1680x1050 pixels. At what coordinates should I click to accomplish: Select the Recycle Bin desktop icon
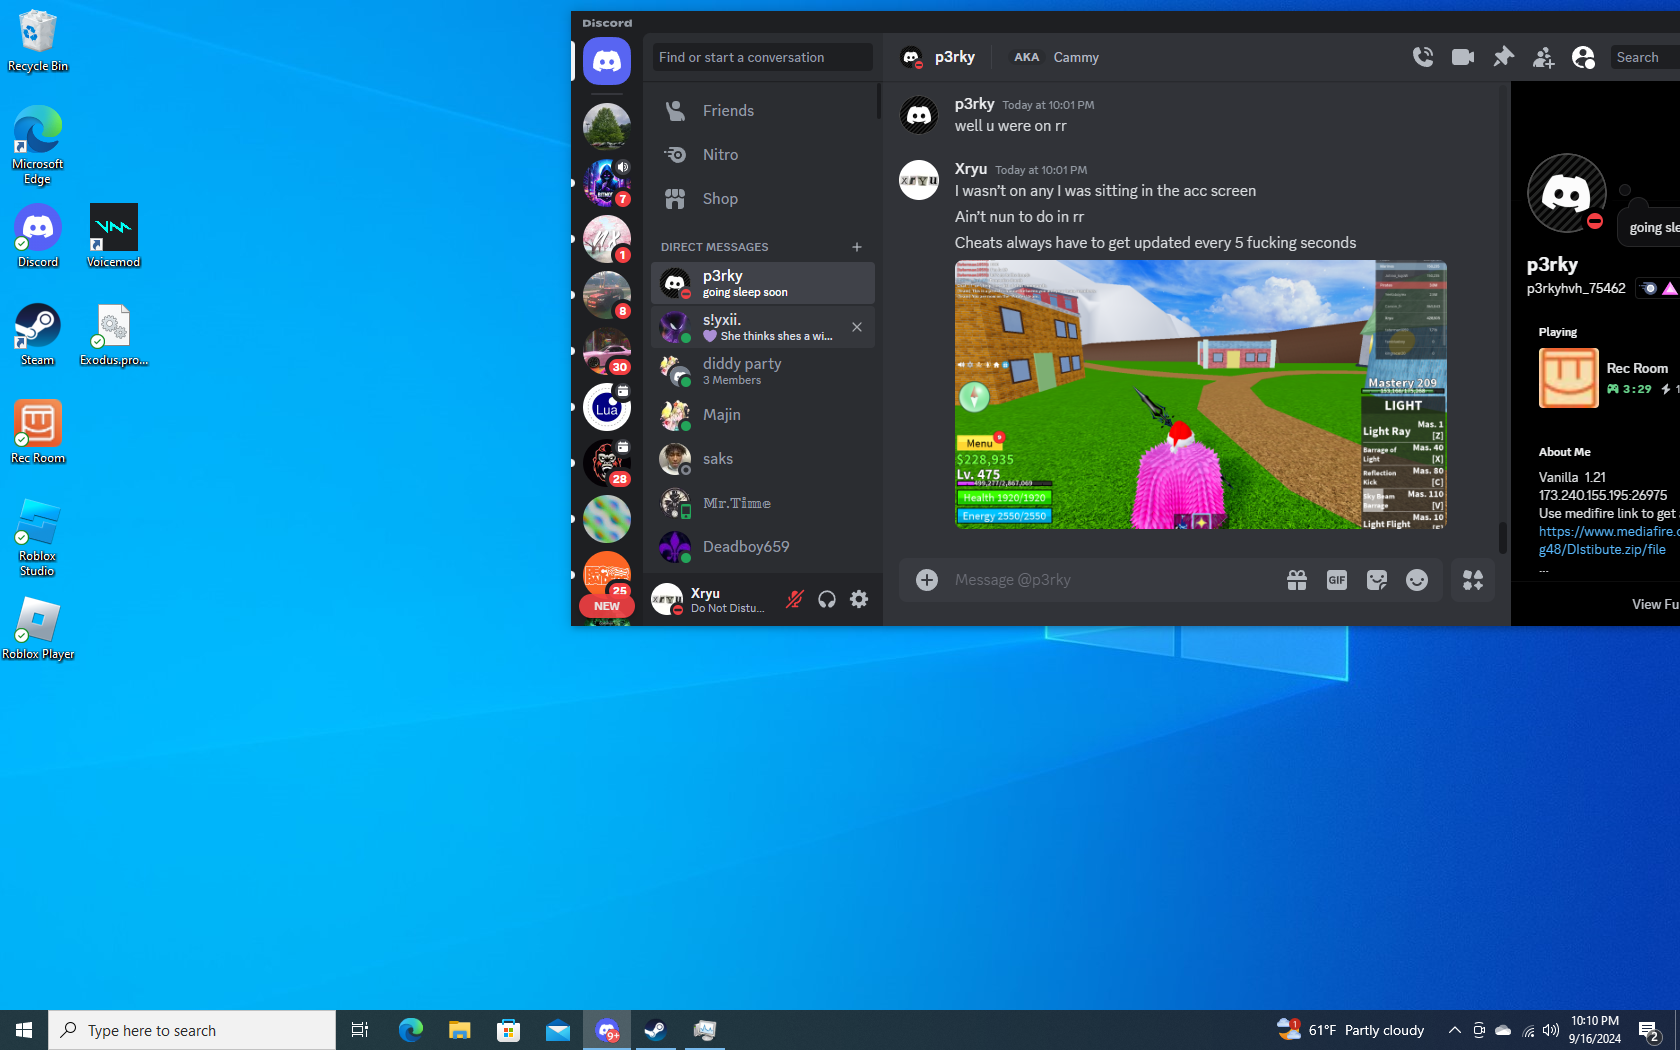(x=38, y=40)
